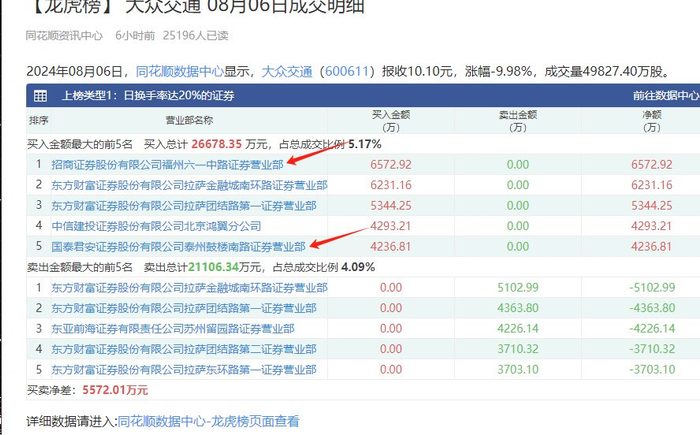Image resolution: width=700 pixels, height=435 pixels.
Task: Click the 卖出金额 column header
Action: coord(518,121)
